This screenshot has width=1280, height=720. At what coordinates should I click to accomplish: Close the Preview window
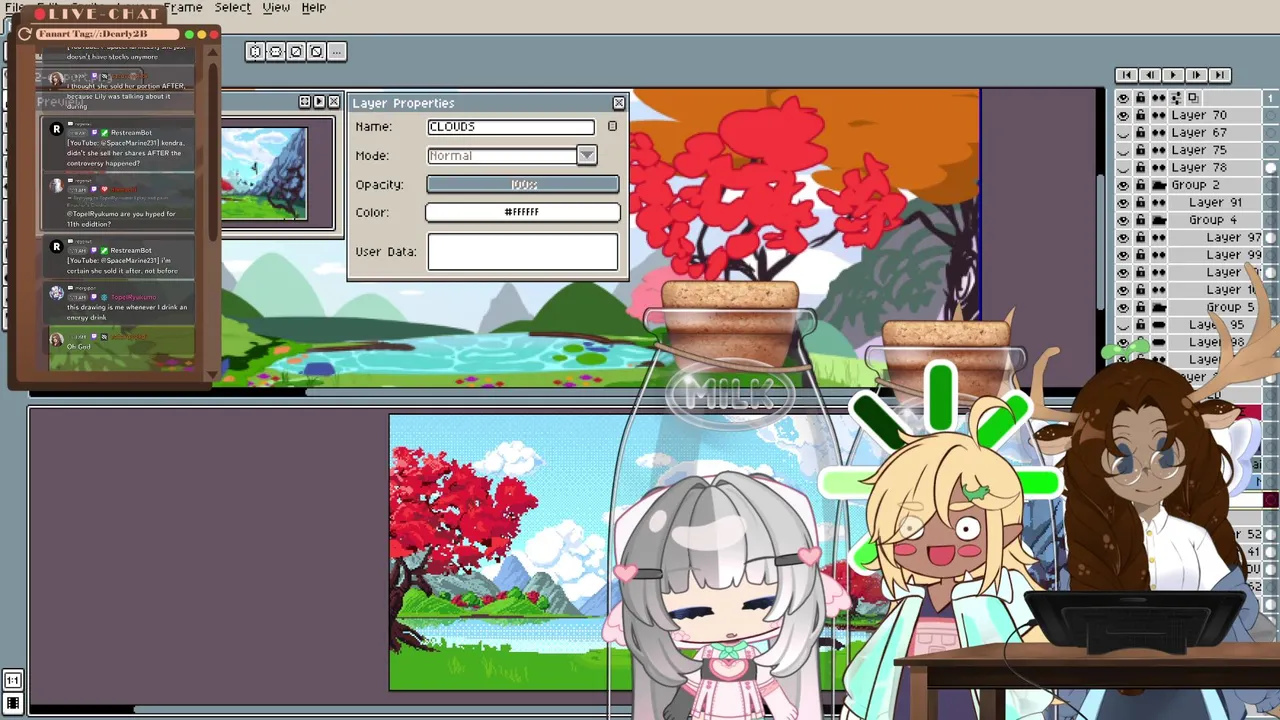point(334,101)
